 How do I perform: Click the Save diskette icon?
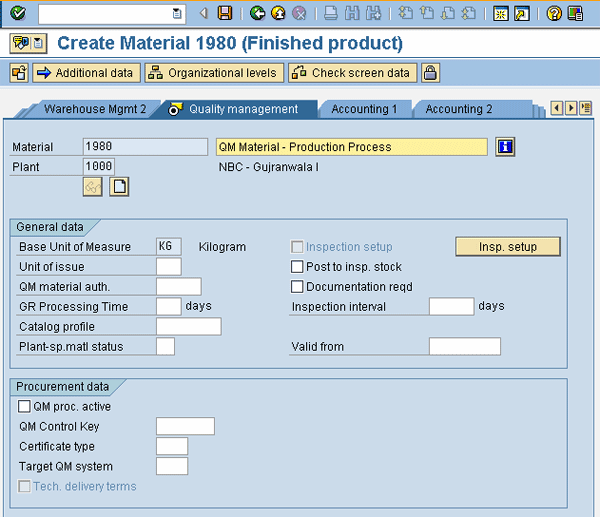(225, 13)
